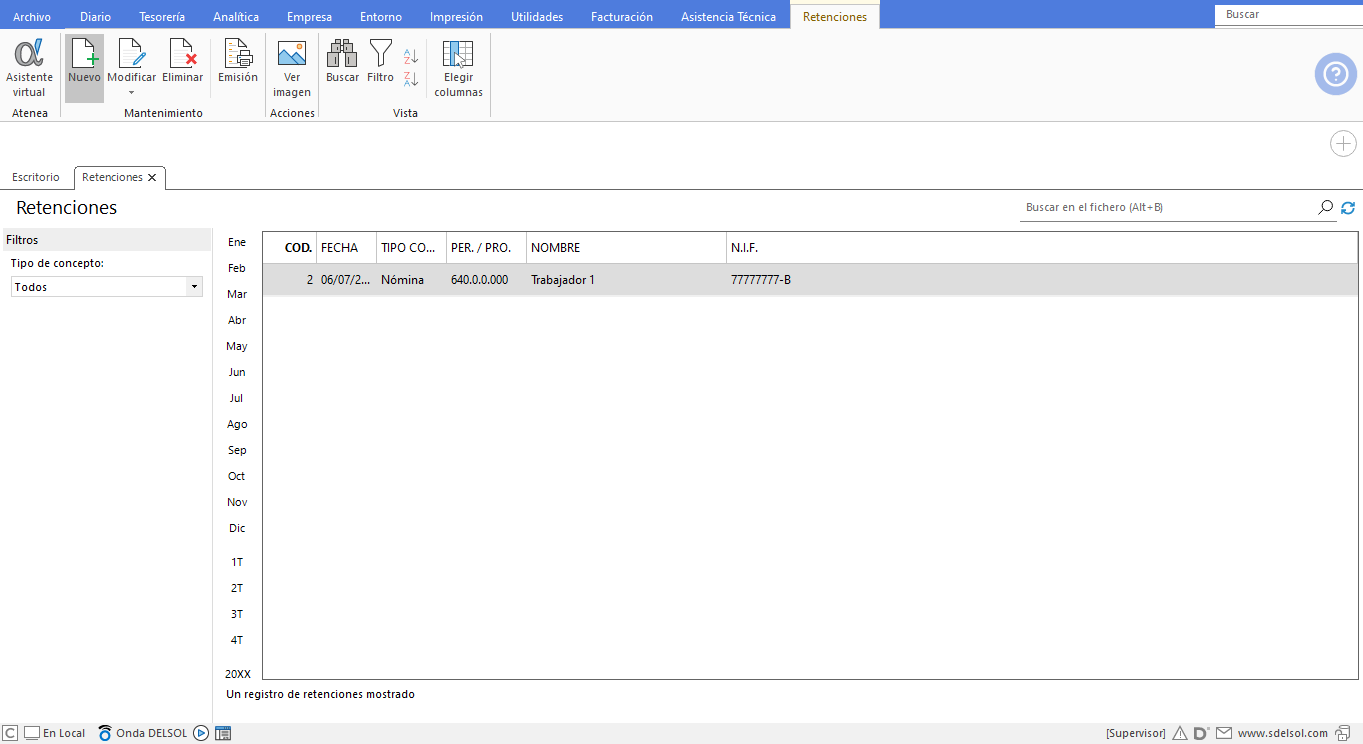Viewport: 1363px width, 744px height.
Task: Open the Emisión printing tool
Action: click(x=238, y=62)
